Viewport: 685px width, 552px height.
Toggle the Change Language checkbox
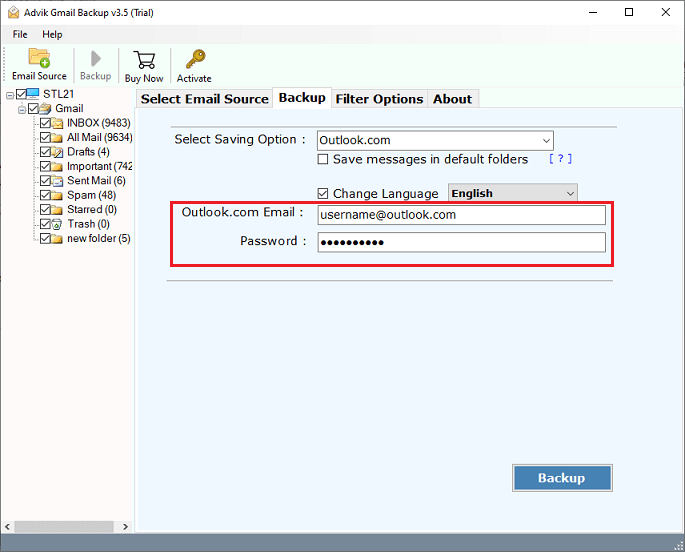click(x=323, y=193)
